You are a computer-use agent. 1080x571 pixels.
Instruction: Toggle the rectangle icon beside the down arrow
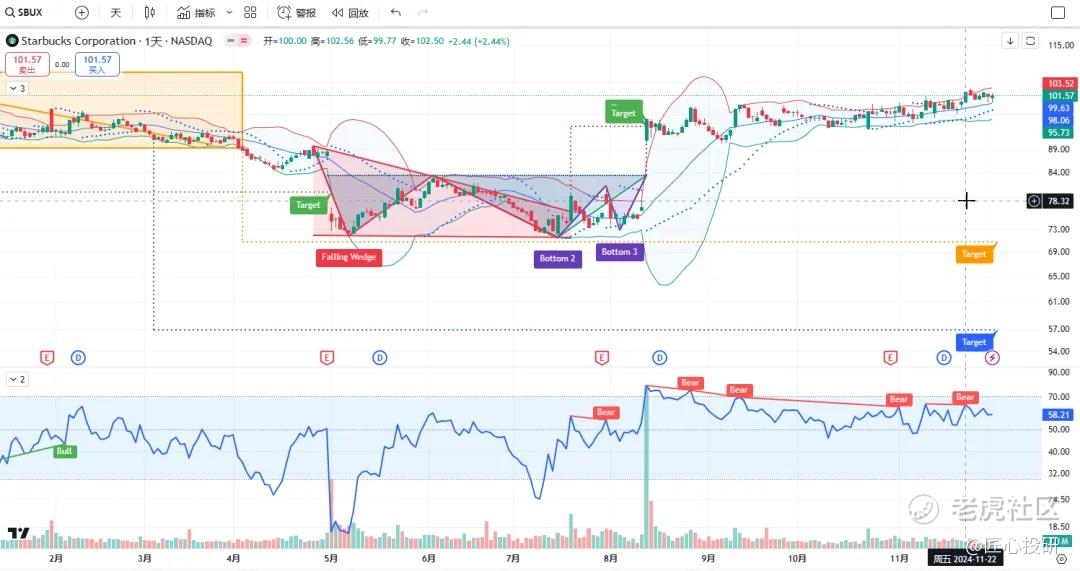1030,41
